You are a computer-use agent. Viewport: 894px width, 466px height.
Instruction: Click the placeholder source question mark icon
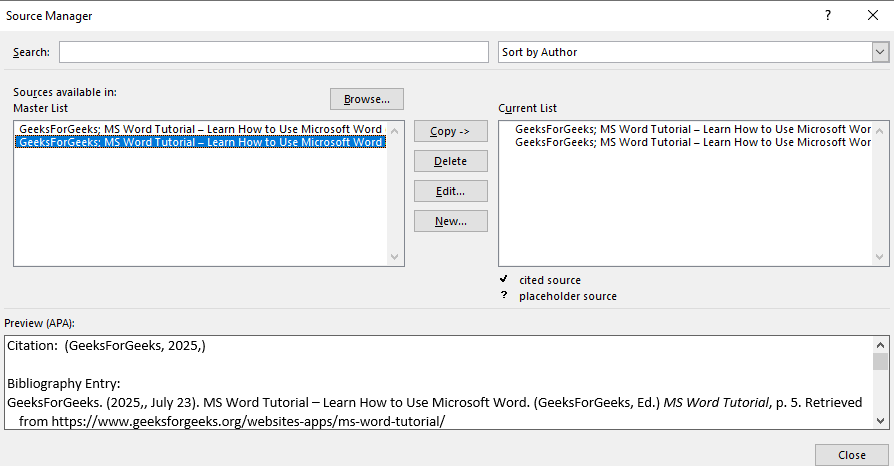(504, 295)
